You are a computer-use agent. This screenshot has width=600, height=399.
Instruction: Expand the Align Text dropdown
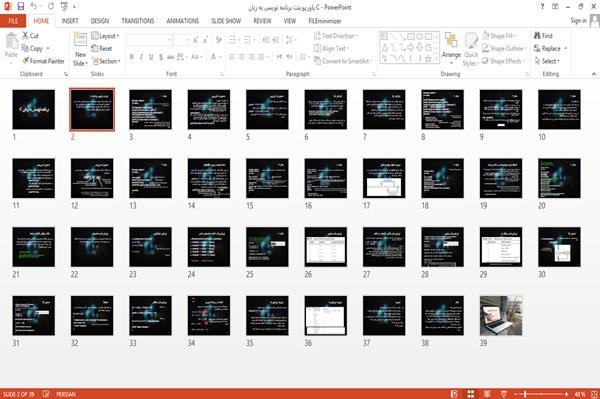(331, 48)
